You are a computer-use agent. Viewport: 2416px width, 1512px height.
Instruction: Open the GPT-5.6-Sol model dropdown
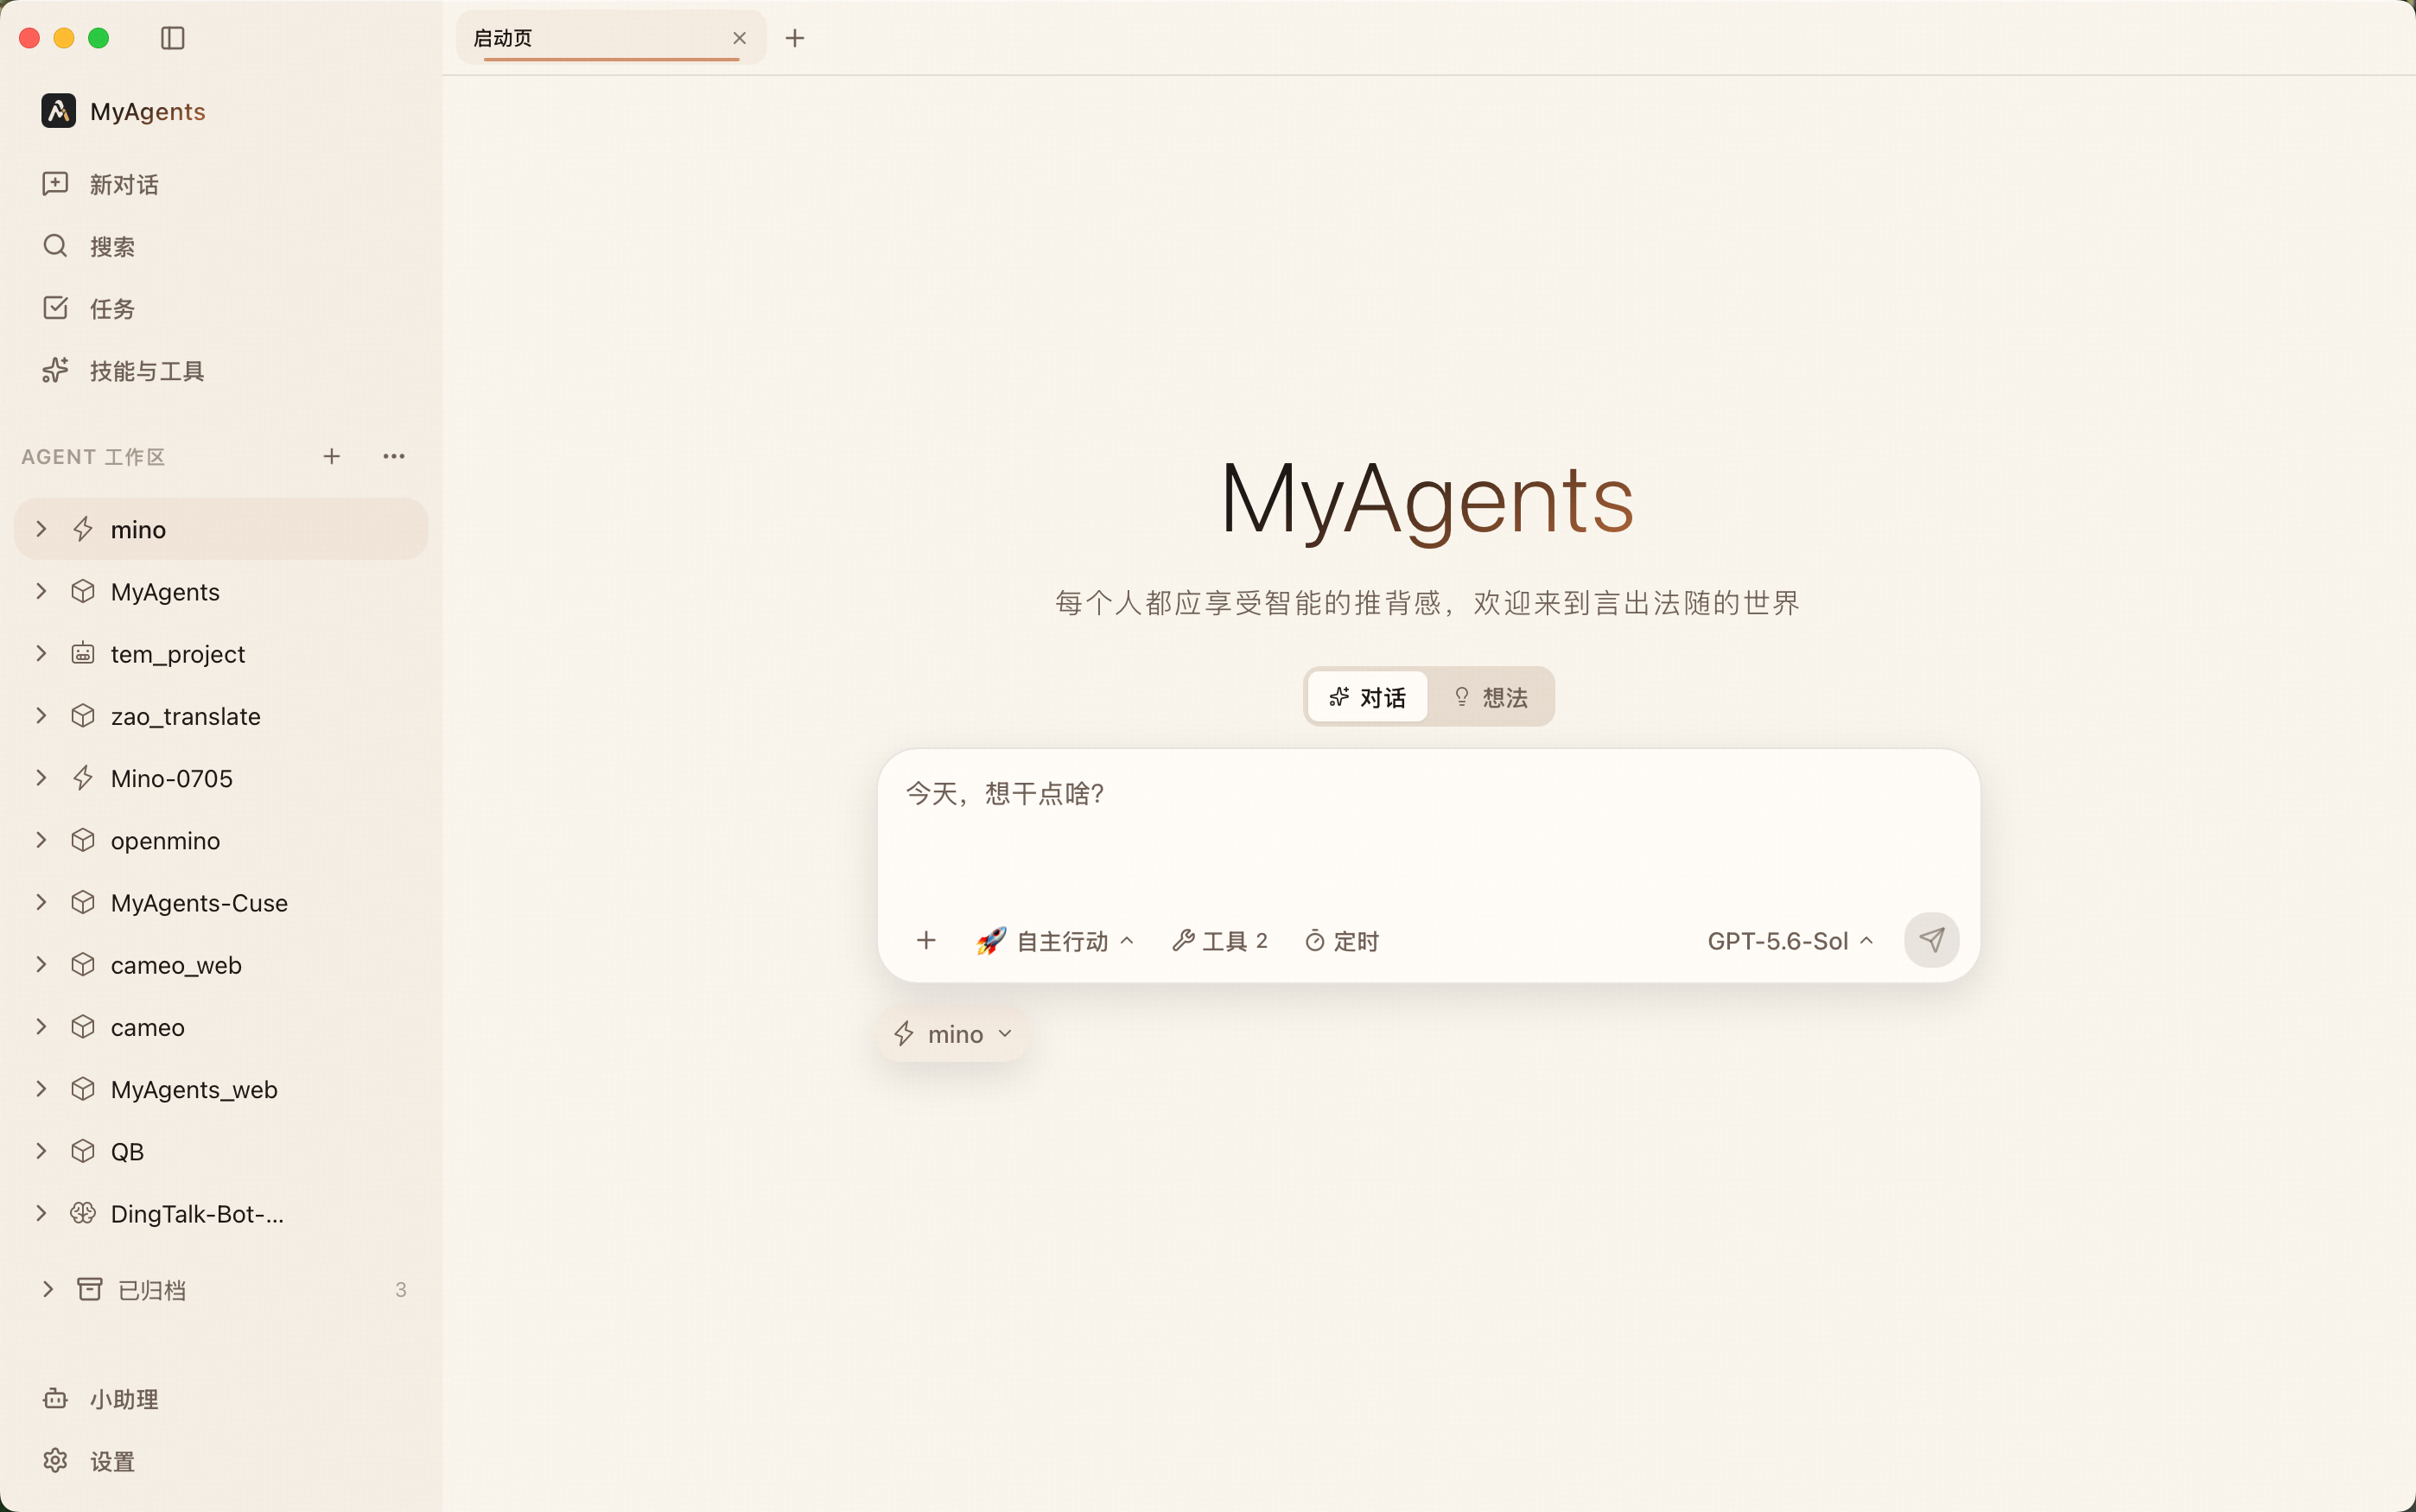pyautogui.click(x=1790, y=941)
